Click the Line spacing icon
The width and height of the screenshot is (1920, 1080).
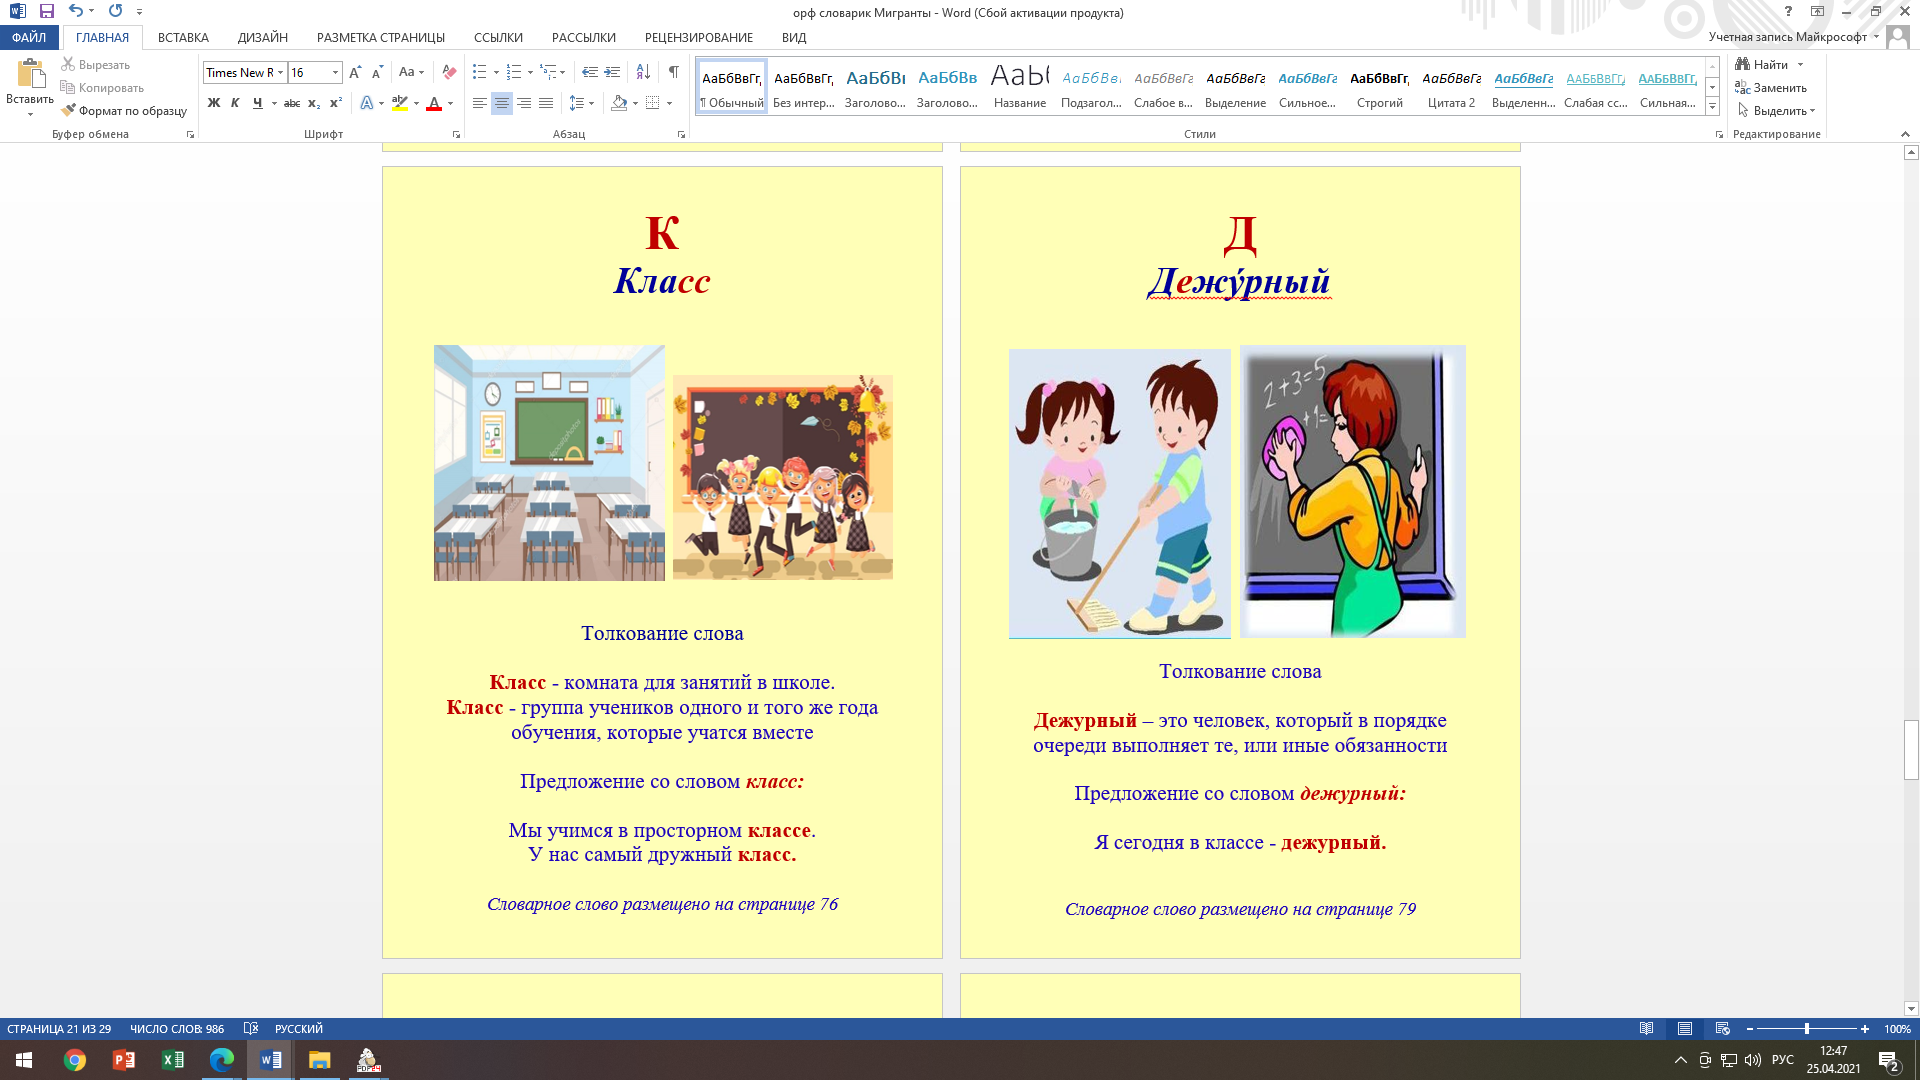tap(577, 103)
